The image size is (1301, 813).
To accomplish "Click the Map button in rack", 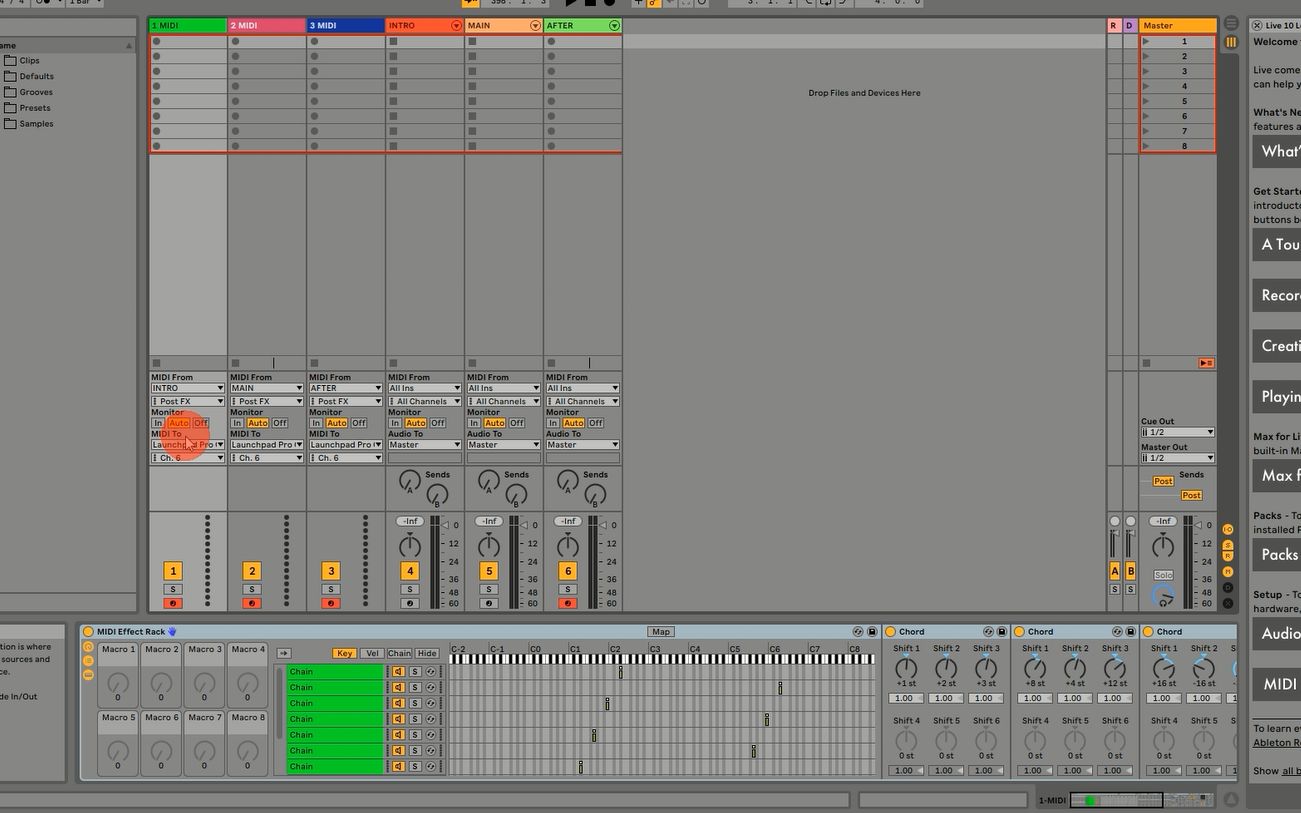I will click(x=661, y=632).
